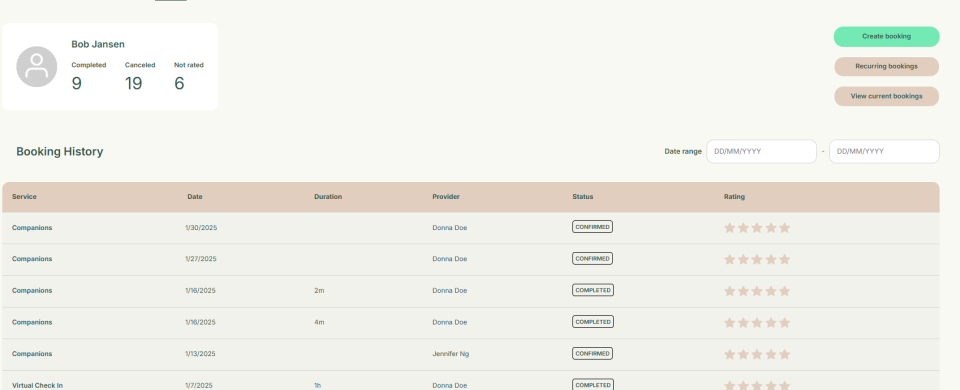The height and width of the screenshot is (390, 960).
Task: Select second star on 1/30/2025 booking
Action: pos(743,228)
